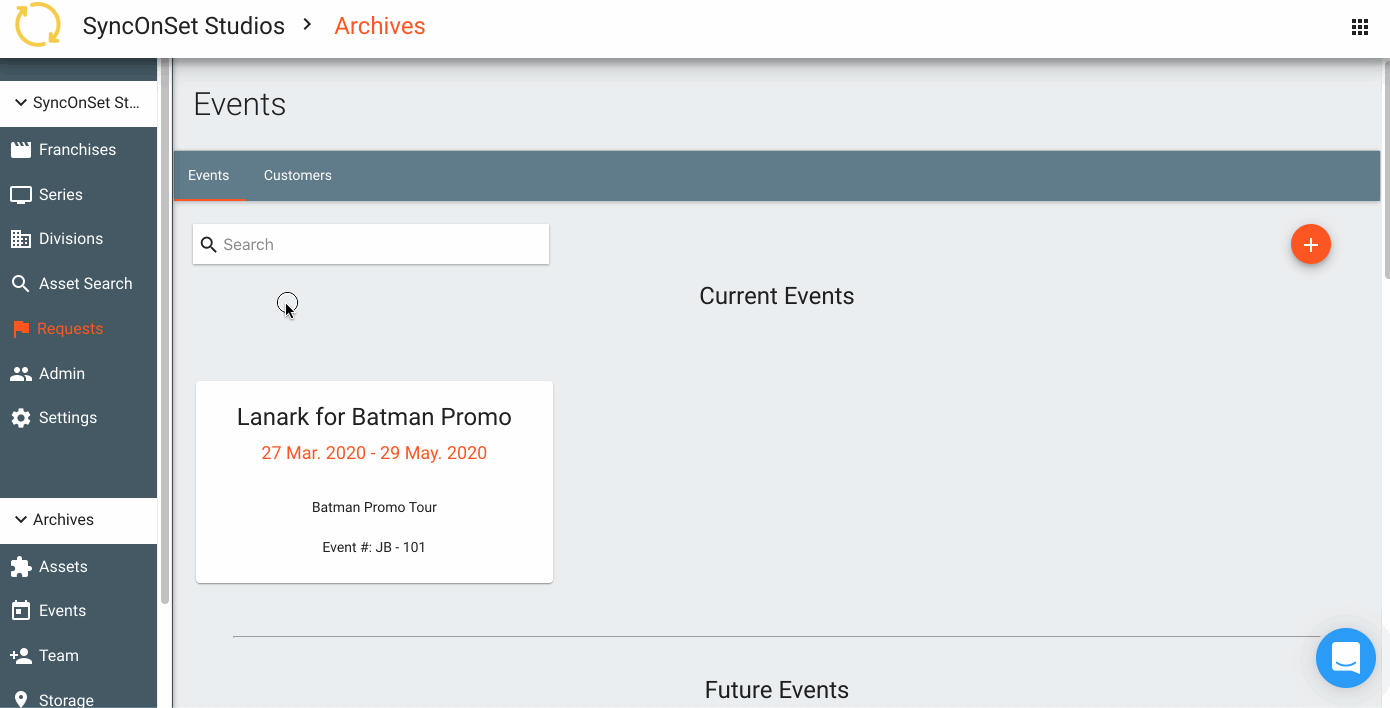Open the Franchises clapperboard icon
The width and height of the screenshot is (1390, 708).
[x=20, y=150]
